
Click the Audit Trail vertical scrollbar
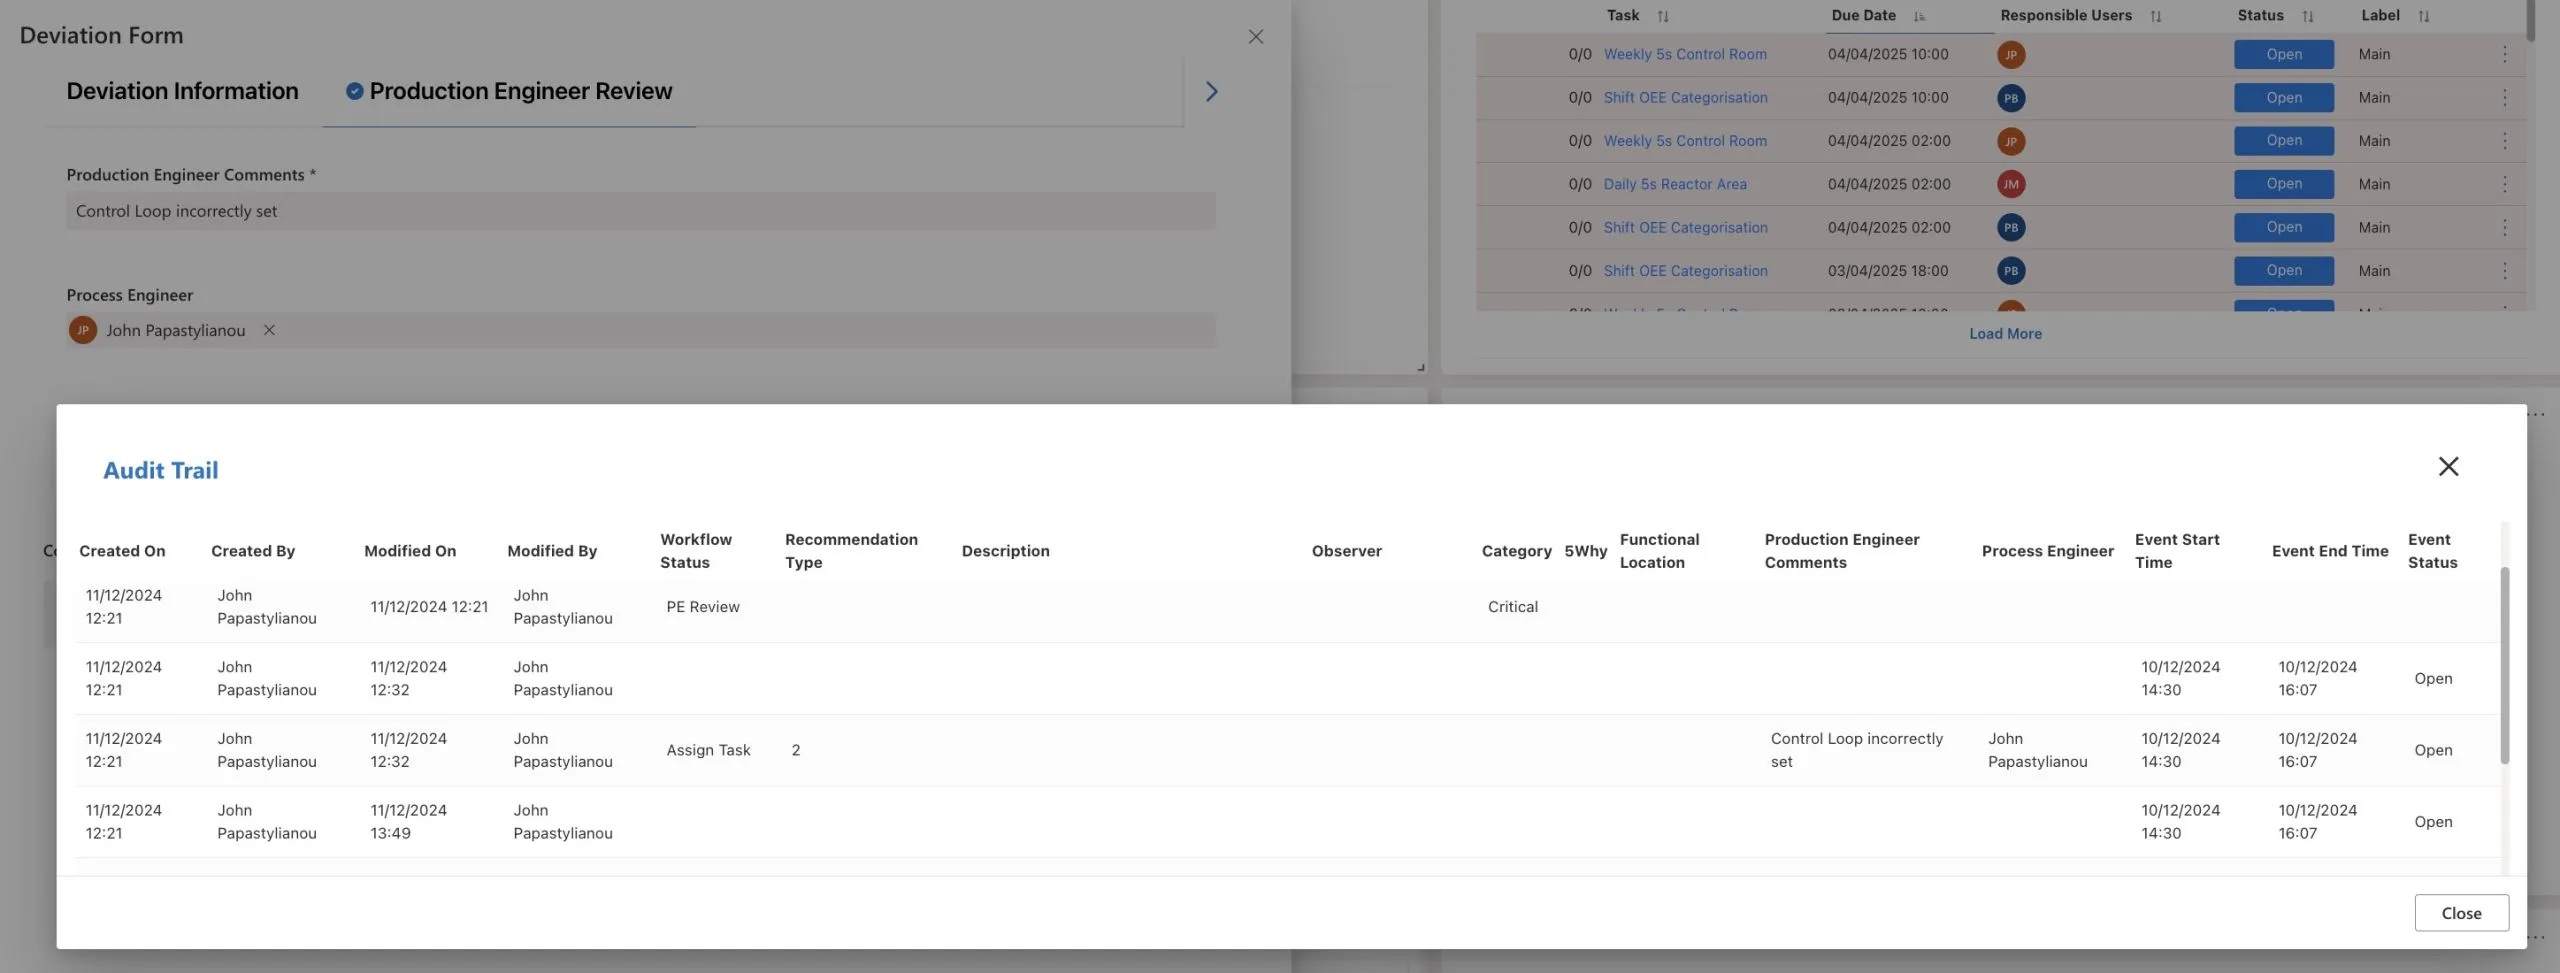click(x=2504, y=665)
